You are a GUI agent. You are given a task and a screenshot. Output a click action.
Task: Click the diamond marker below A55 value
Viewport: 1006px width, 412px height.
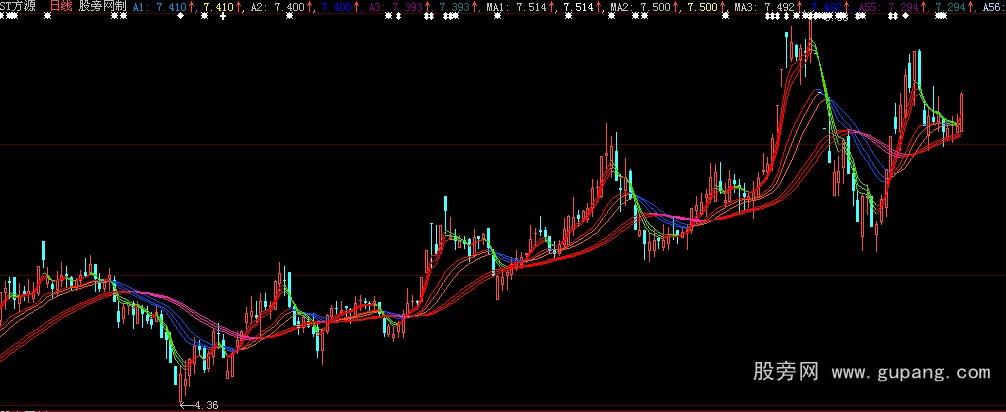click(904, 17)
